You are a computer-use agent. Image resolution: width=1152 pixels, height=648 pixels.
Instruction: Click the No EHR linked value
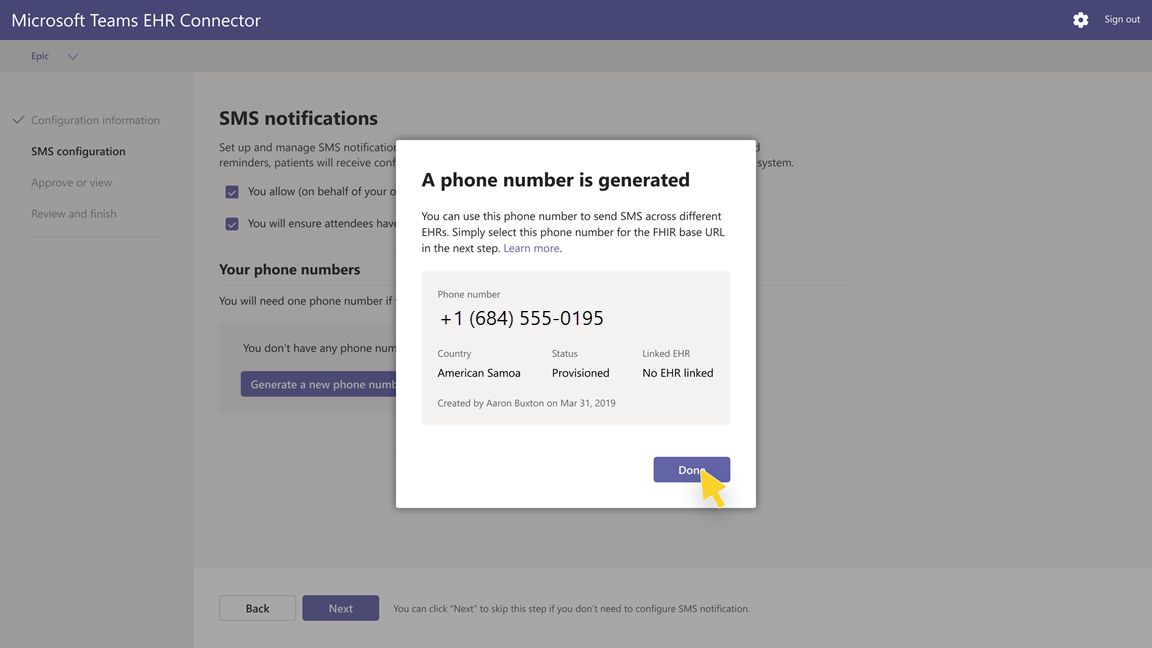[x=677, y=373]
